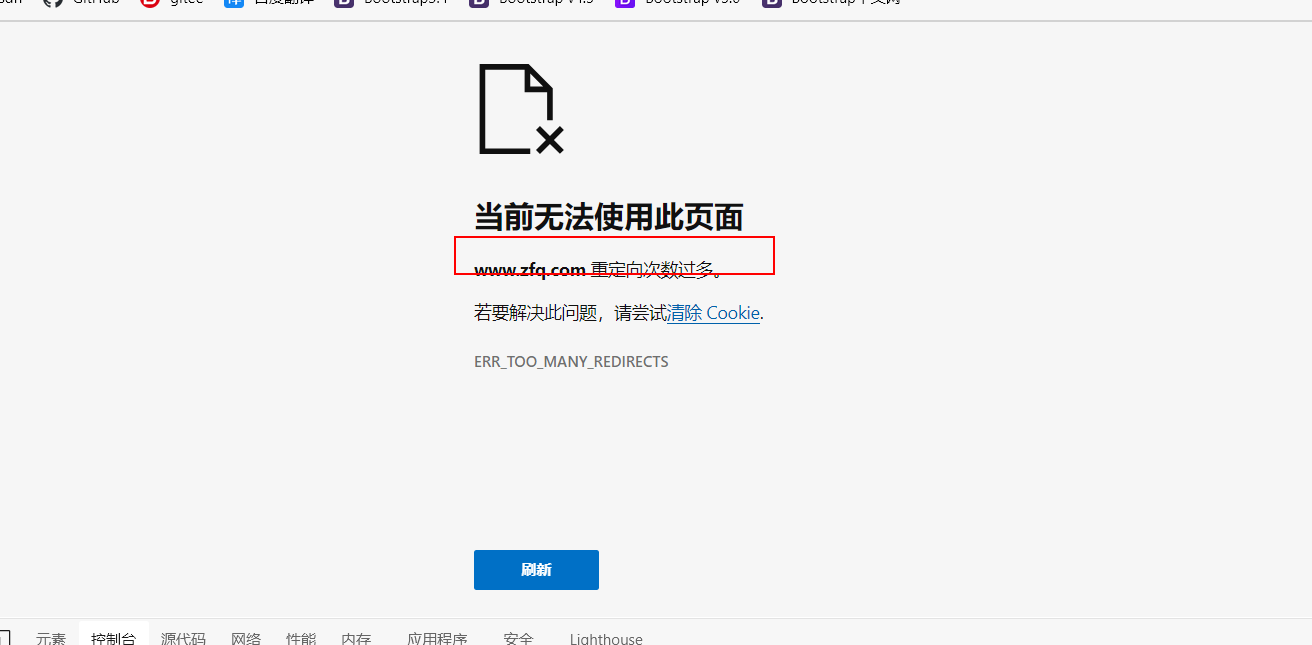Image resolution: width=1312 pixels, height=645 pixels.
Task: Go to the 网络 DevTools tab
Action: tap(246, 638)
